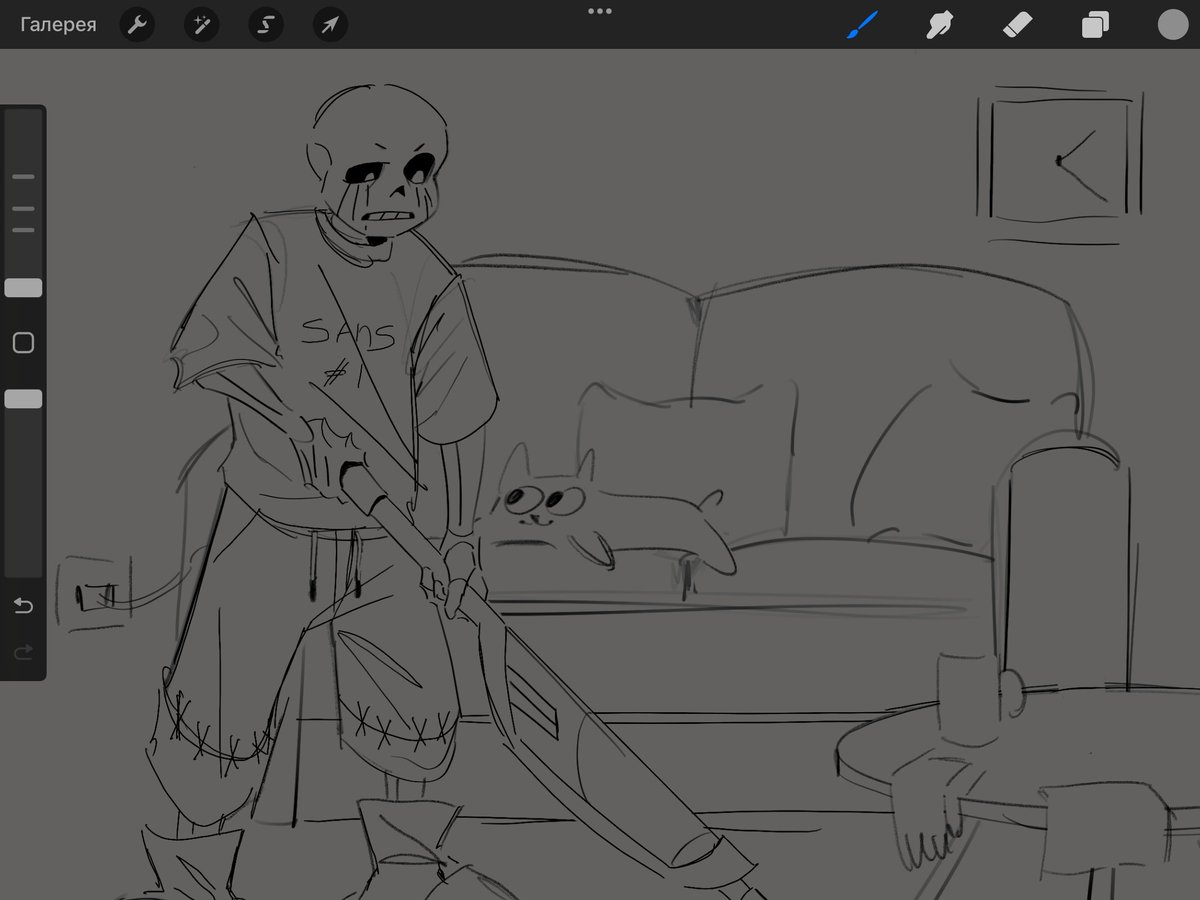Open the Layers panel
The width and height of the screenshot is (1200, 900).
click(x=1095, y=25)
